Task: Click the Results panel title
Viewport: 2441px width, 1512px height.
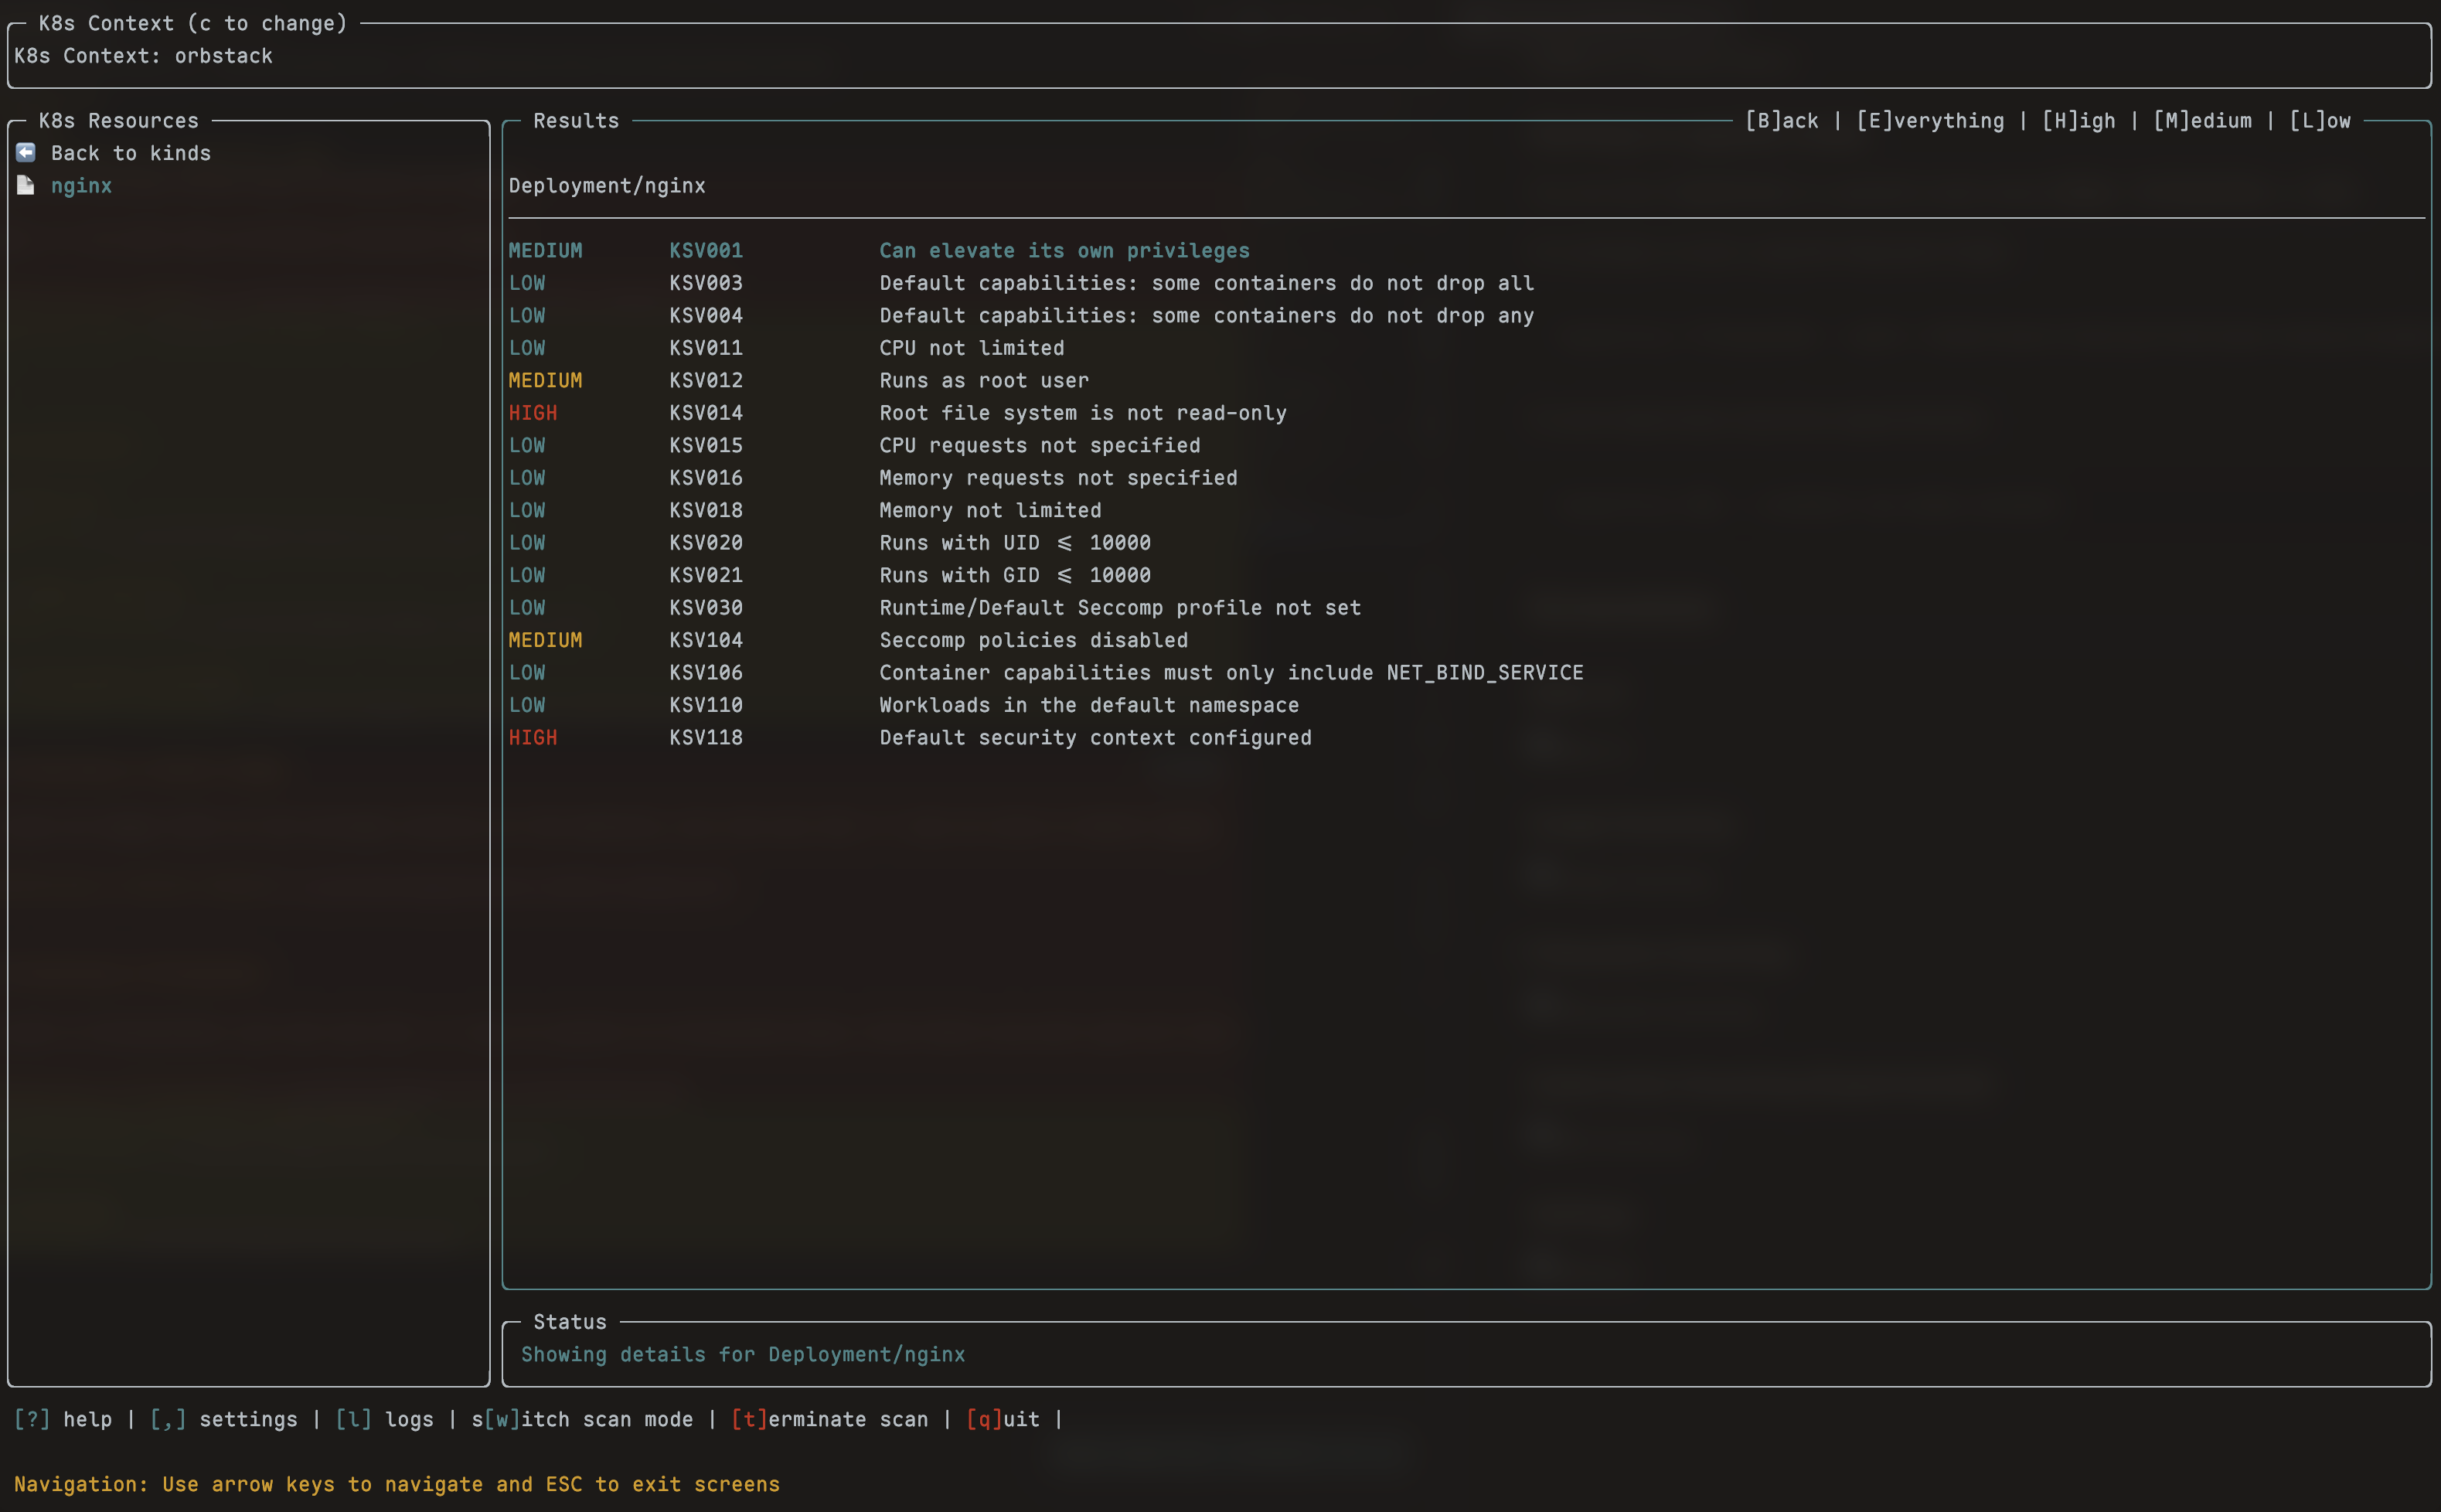Action: (576, 121)
